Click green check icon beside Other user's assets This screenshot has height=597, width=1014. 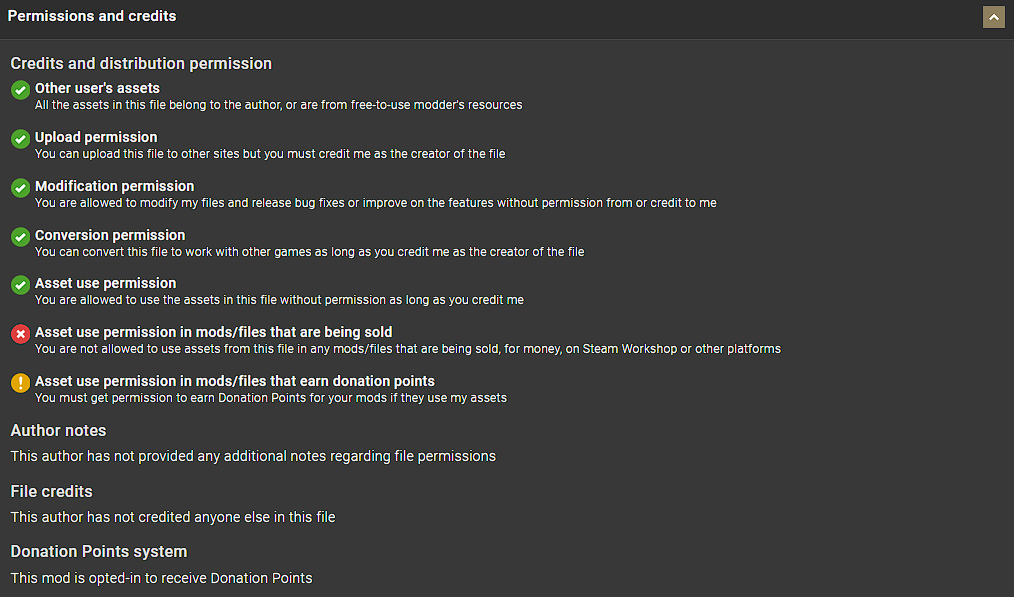20,91
